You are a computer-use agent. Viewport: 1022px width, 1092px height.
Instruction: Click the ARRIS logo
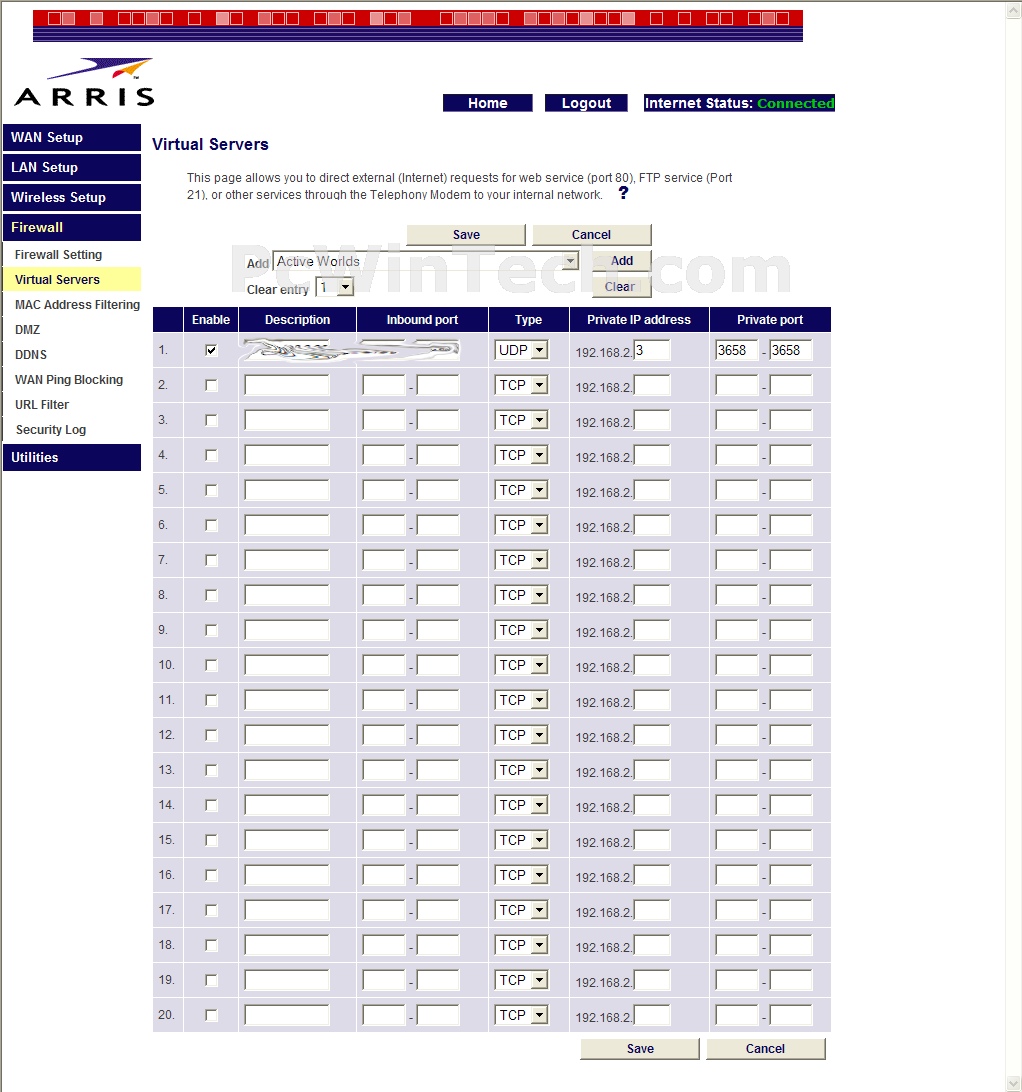(84, 82)
